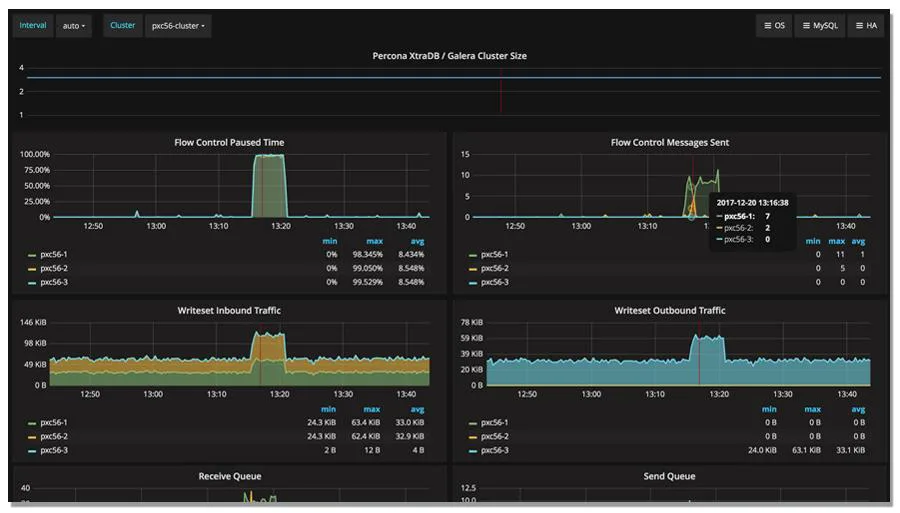This screenshot has height=513, width=900.
Task: Sort Flow Control Paused Time legend by min
Action: pyautogui.click(x=329, y=241)
